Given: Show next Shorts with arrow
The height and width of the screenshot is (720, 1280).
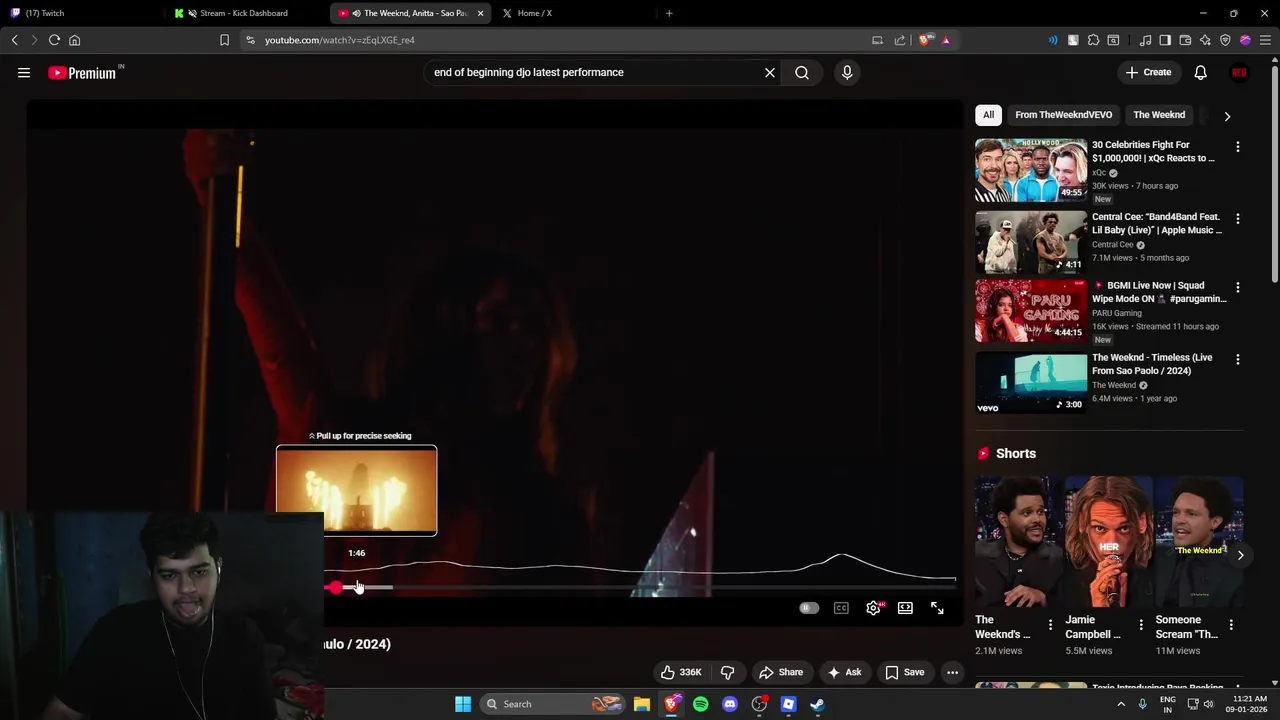Looking at the screenshot, I should pyautogui.click(x=1240, y=555).
